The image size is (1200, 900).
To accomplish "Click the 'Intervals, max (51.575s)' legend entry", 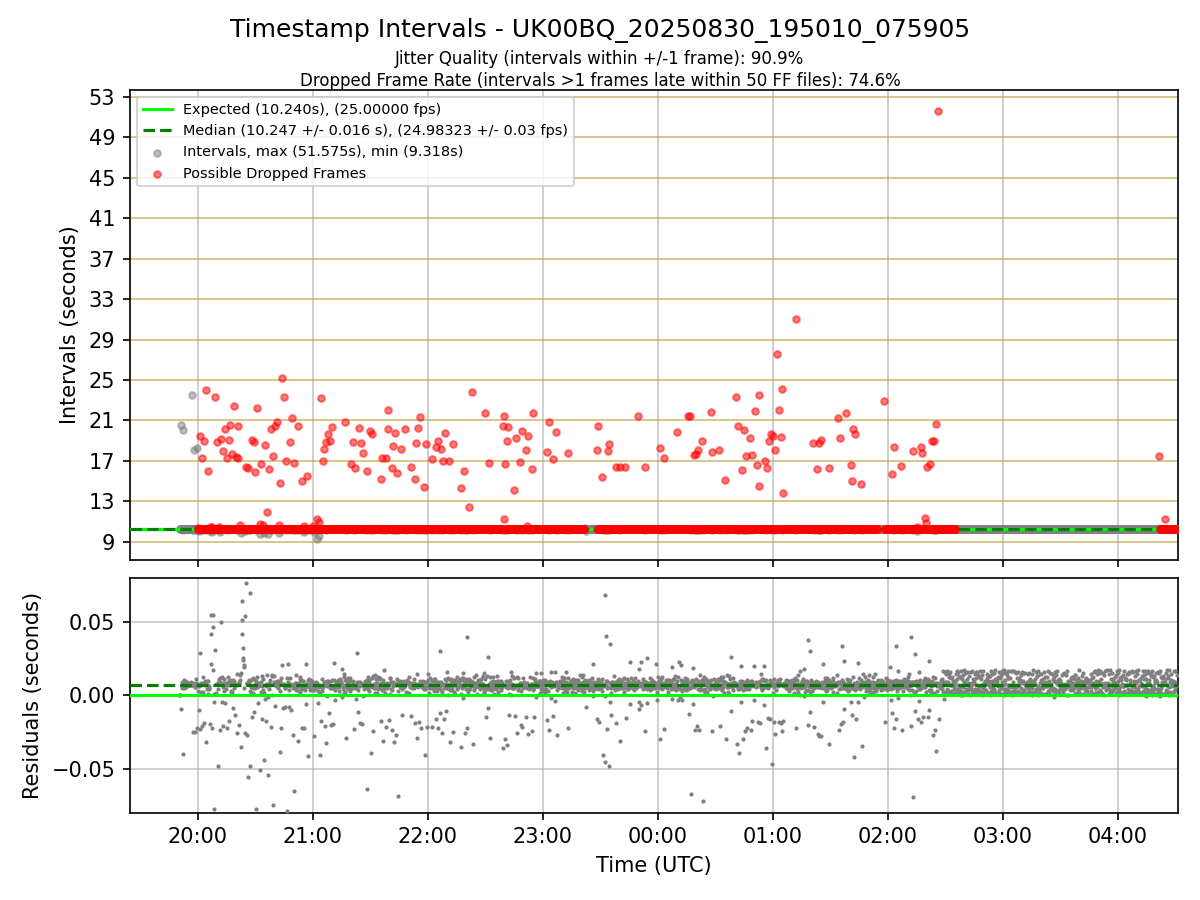I will coord(323,151).
